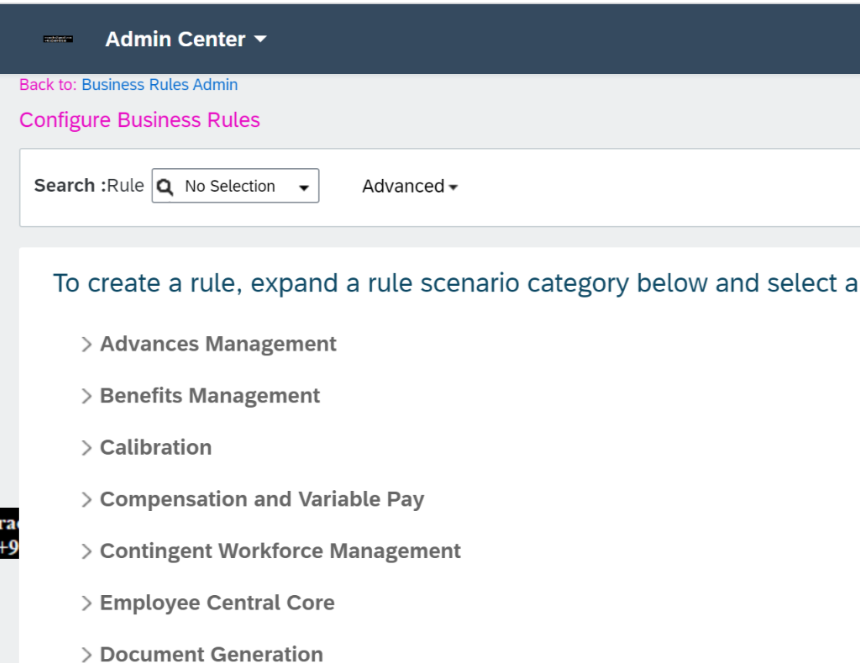
Task: Select Employee Central Core category label
Action: (217, 603)
